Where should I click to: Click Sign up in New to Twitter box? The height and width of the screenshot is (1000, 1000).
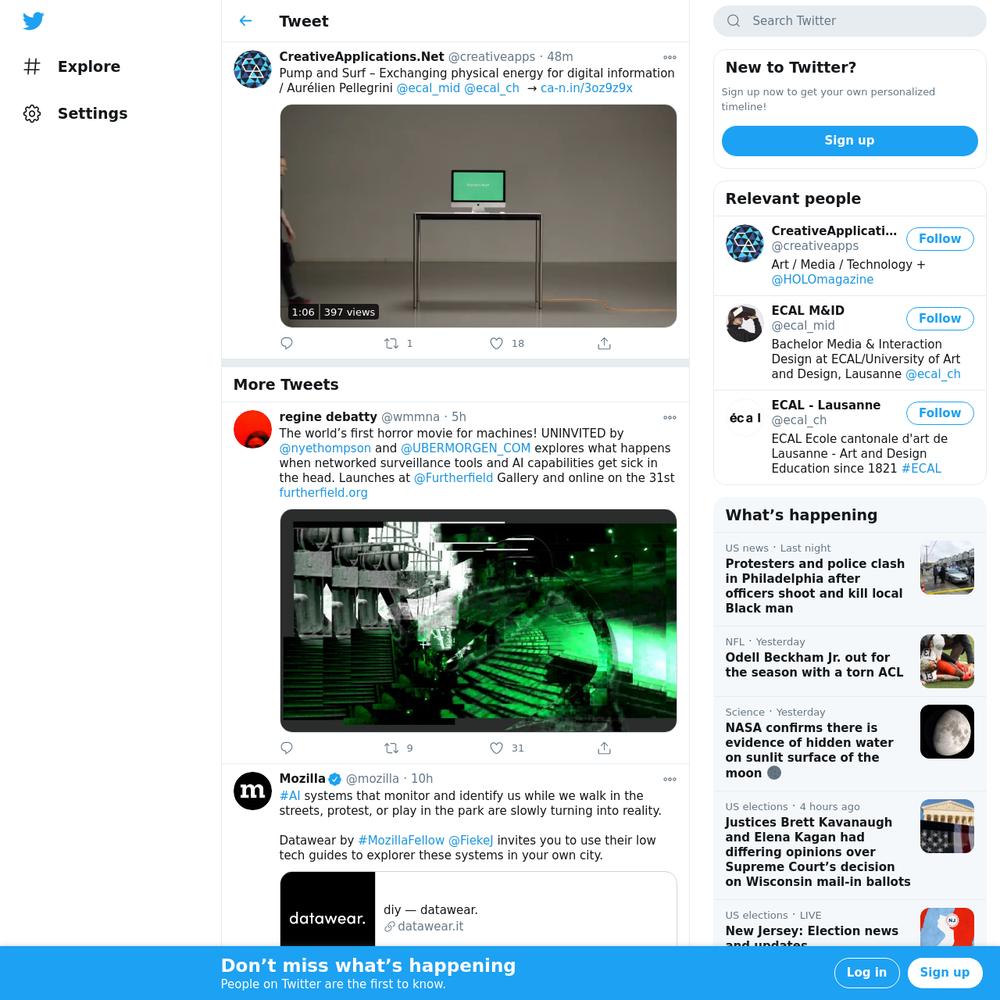click(849, 140)
